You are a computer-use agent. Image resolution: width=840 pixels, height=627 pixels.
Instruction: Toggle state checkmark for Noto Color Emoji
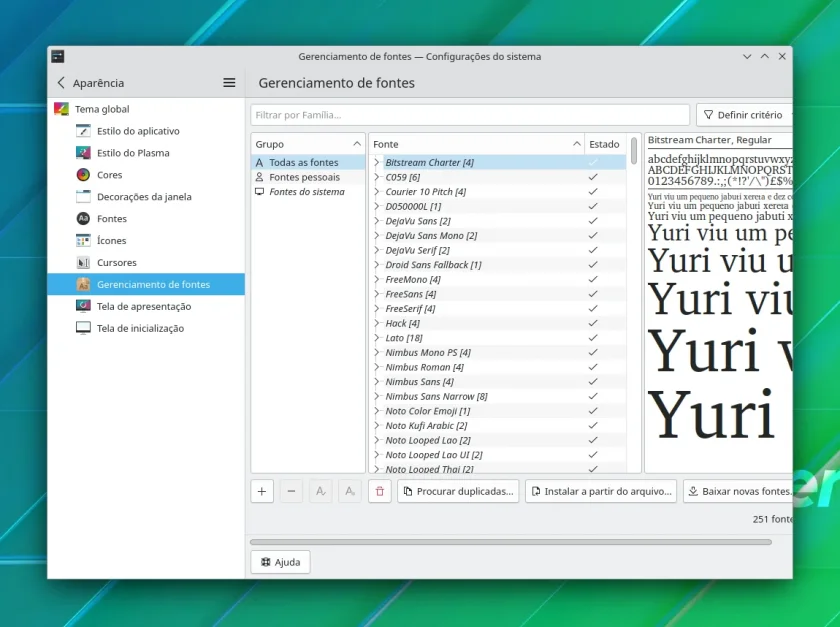593,411
